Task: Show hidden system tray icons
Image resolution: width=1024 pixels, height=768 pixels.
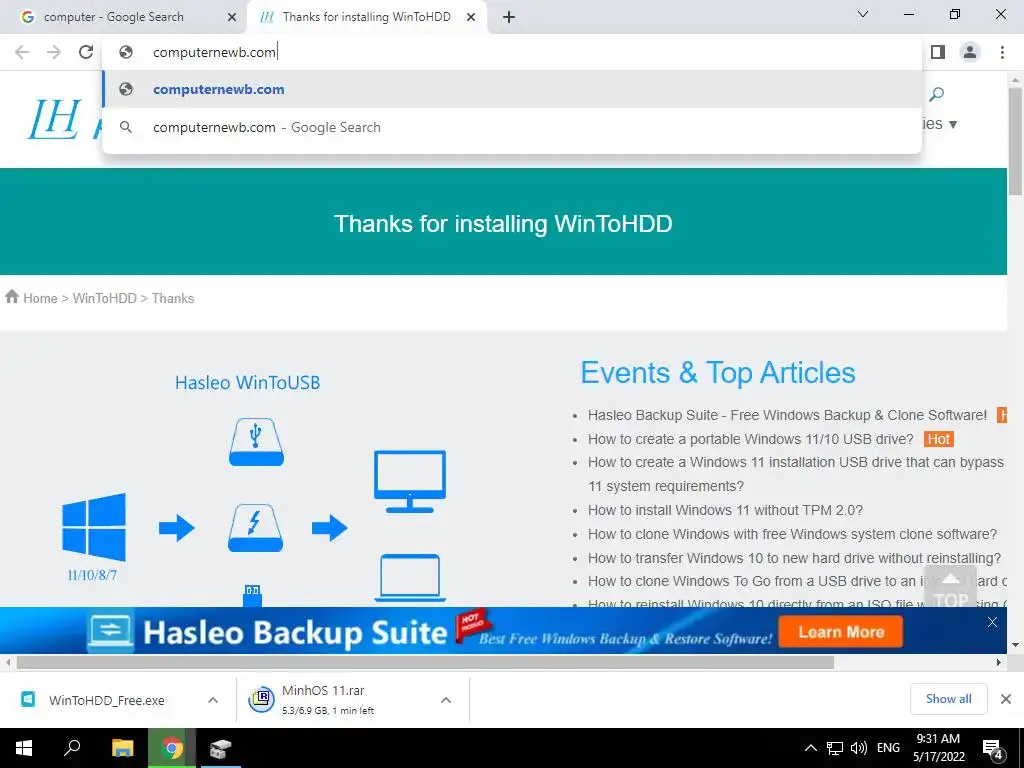Action: [810, 748]
